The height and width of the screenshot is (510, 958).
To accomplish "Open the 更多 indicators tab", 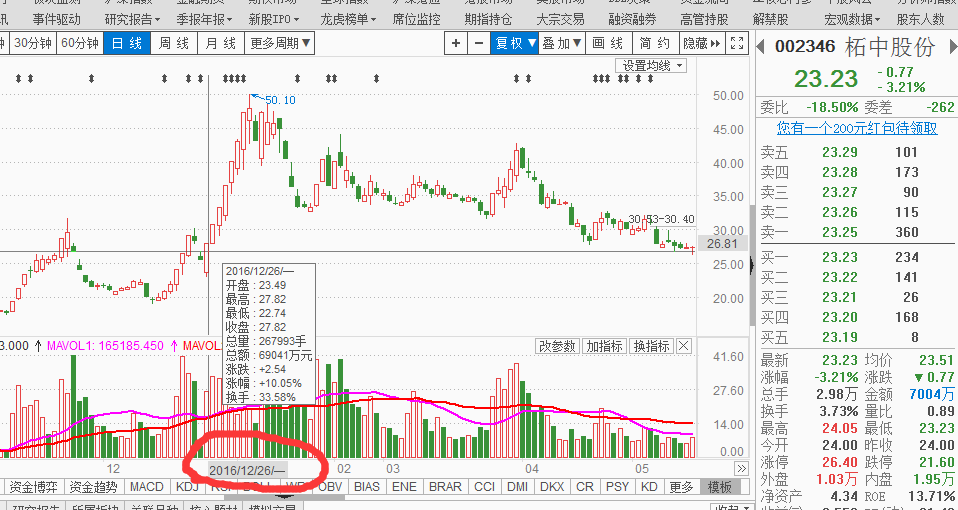I will click(681, 487).
